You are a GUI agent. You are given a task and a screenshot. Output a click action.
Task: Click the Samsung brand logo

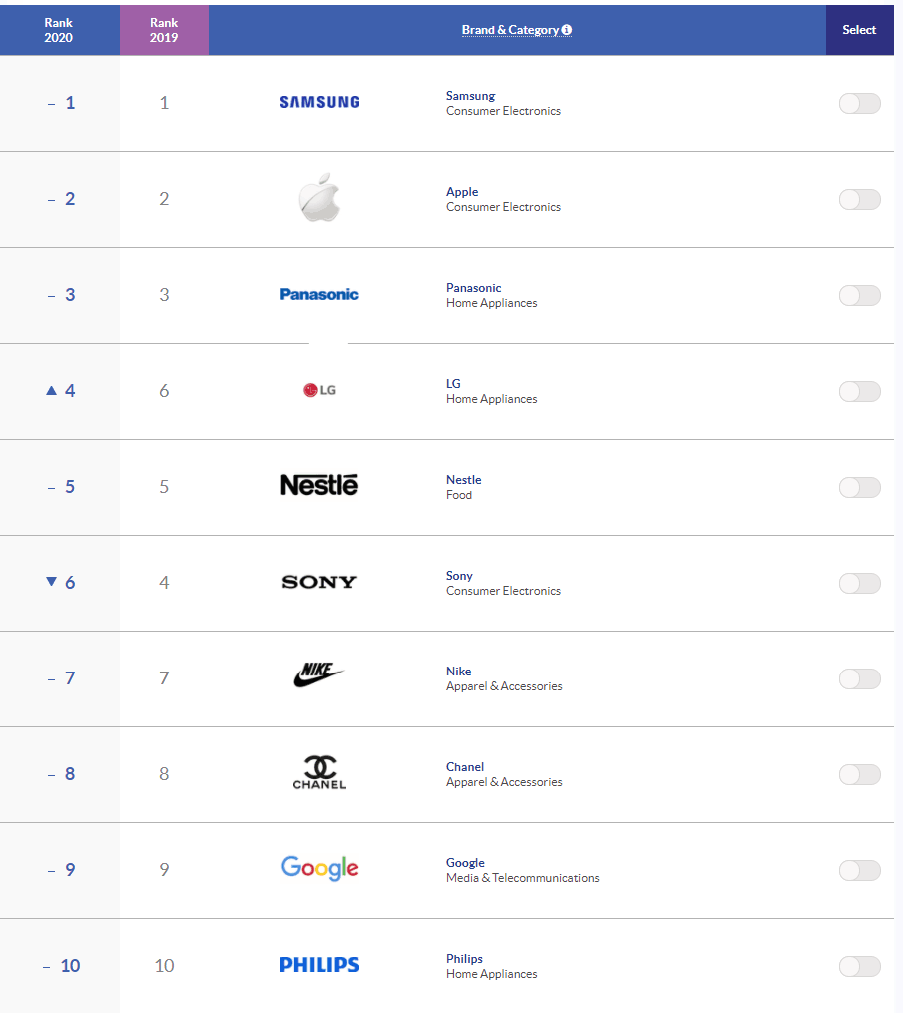[x=319, y=102]
